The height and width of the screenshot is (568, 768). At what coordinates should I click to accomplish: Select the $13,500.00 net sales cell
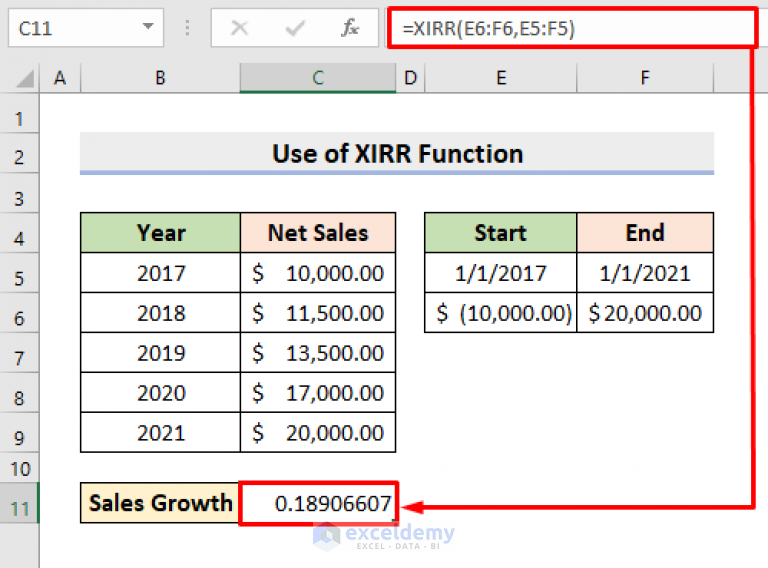coord(318,353)
